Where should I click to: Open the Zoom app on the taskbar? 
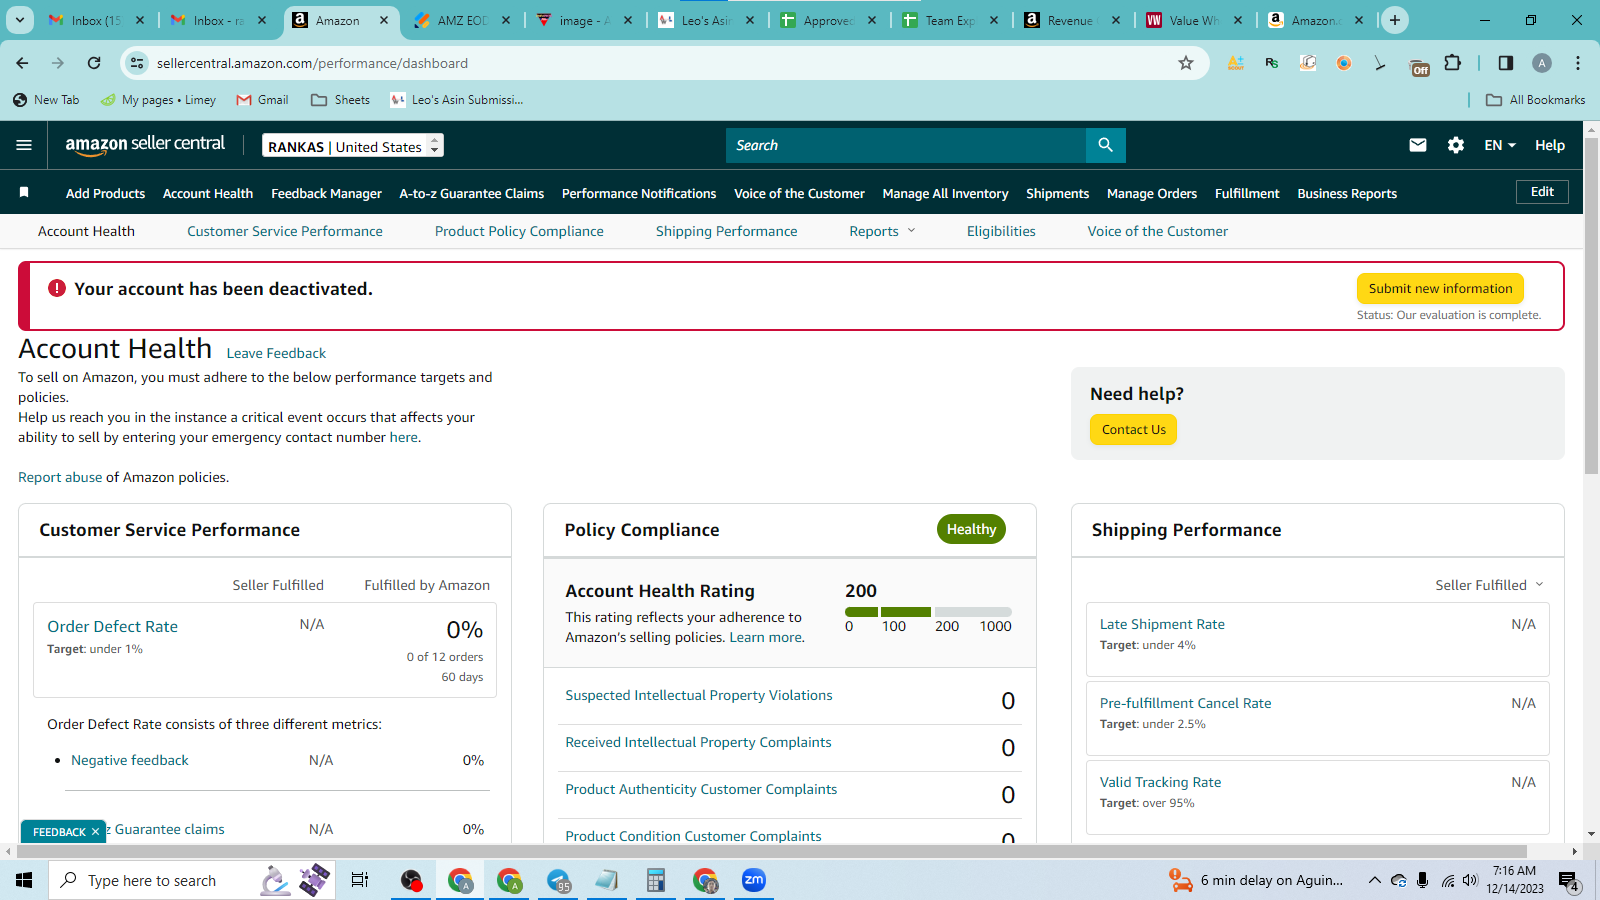click(x=754, y=880)
